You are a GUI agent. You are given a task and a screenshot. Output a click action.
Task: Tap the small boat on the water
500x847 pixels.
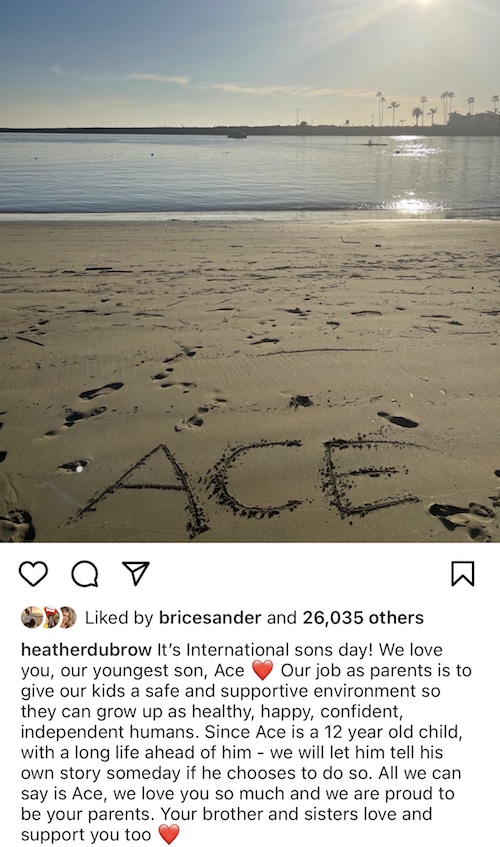coord(237,134)
